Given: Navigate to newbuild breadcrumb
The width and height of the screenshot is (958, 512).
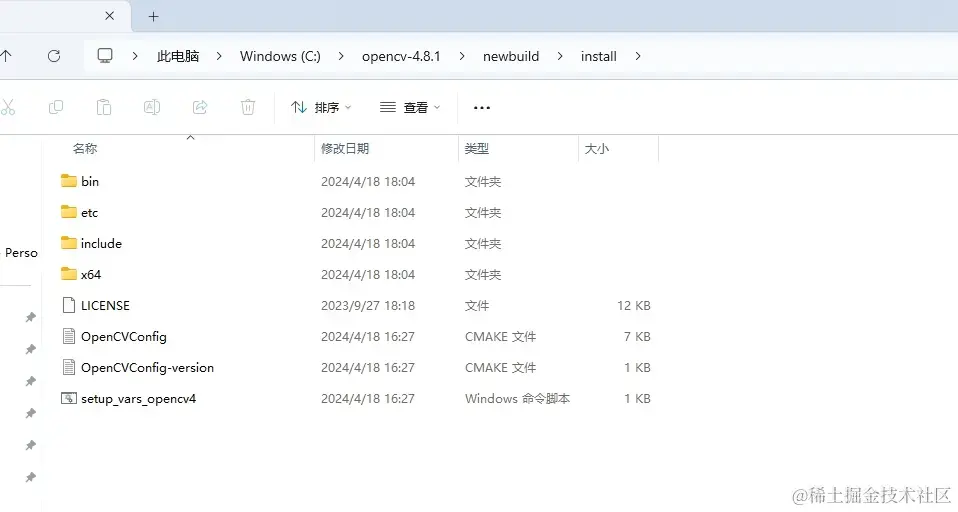Looking at the screenshot, I should 511,56.
